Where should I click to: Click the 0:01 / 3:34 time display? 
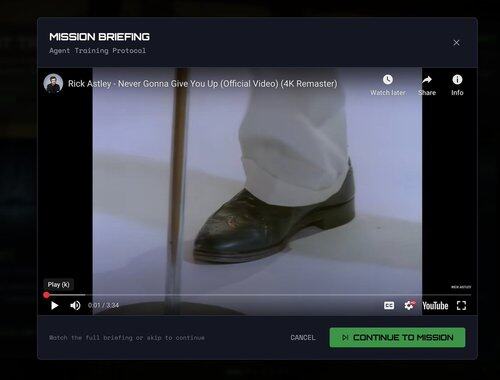[103, 305]
